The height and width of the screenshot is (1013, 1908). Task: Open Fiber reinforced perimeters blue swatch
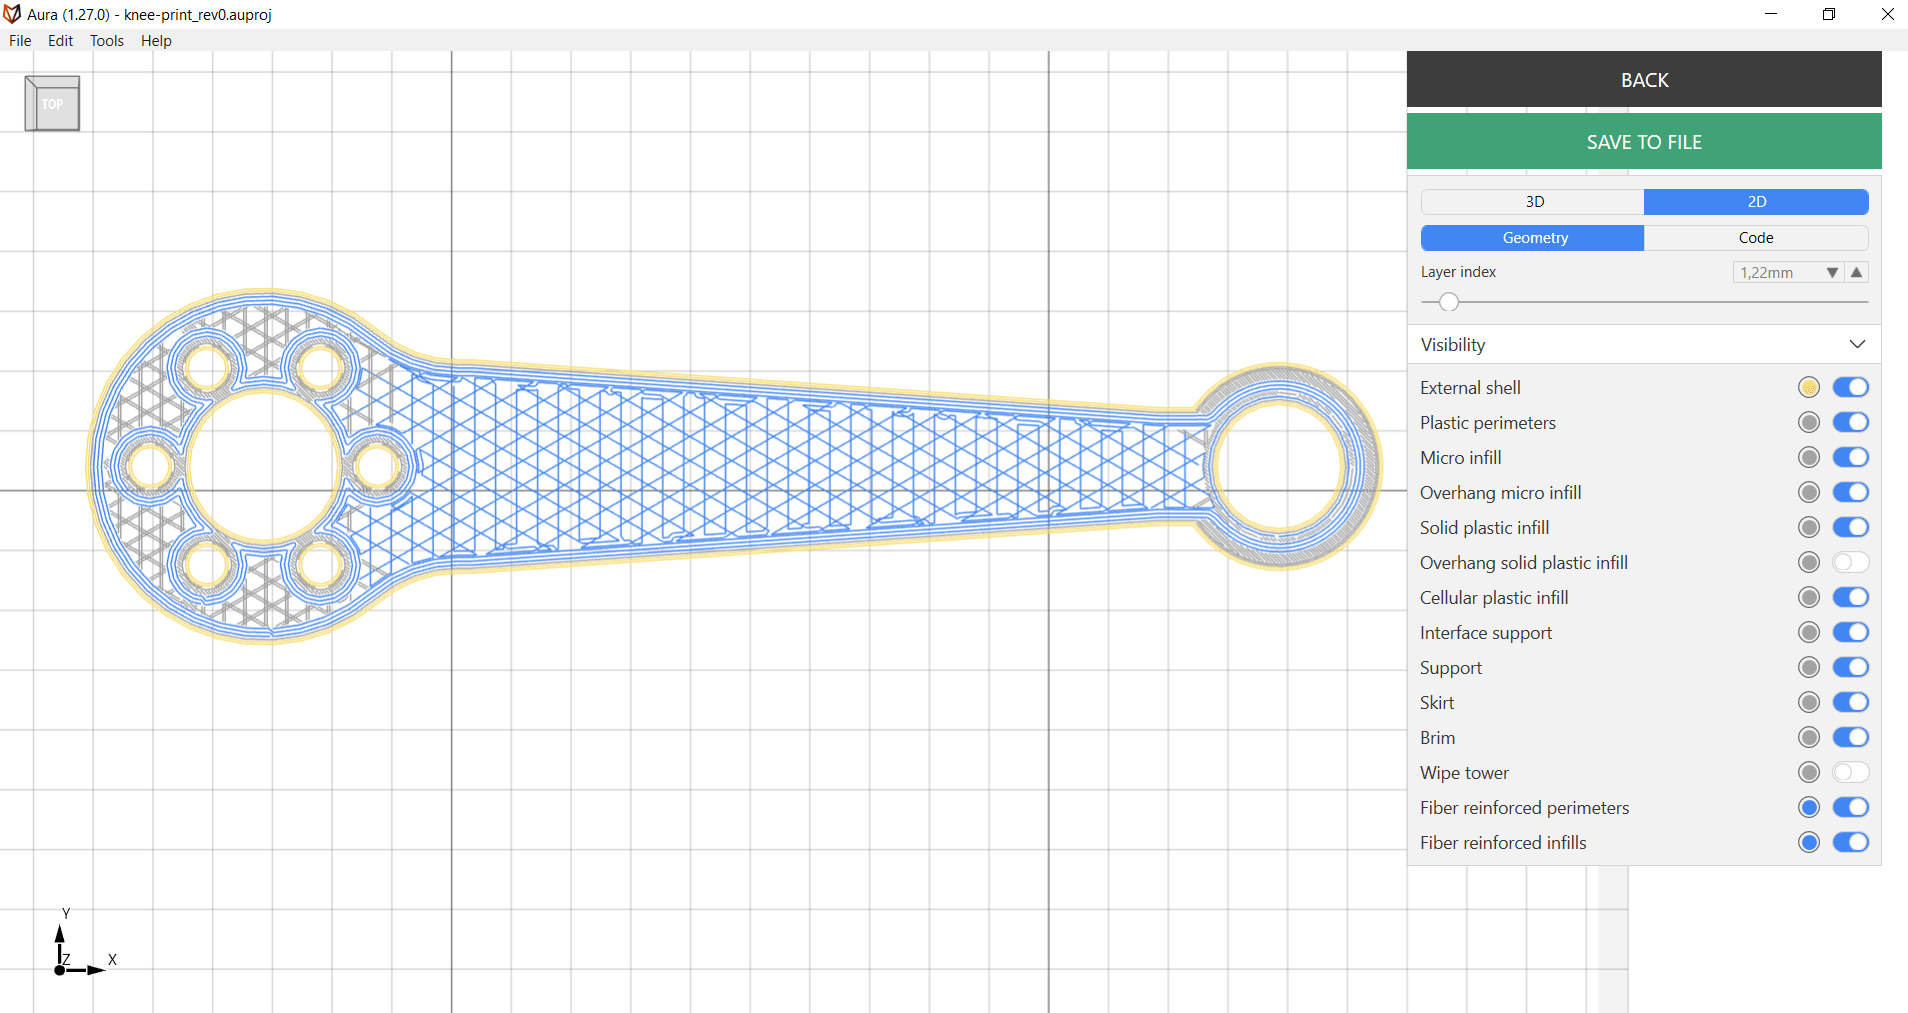click(x=1808, y=807)
